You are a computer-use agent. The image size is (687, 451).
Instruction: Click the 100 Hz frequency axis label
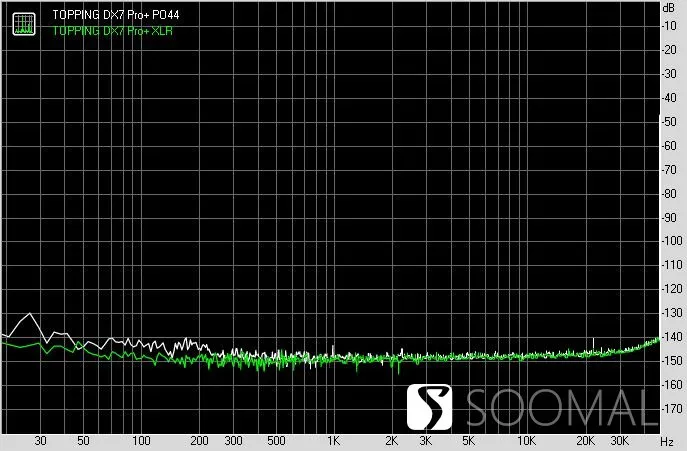pos(141,441)
